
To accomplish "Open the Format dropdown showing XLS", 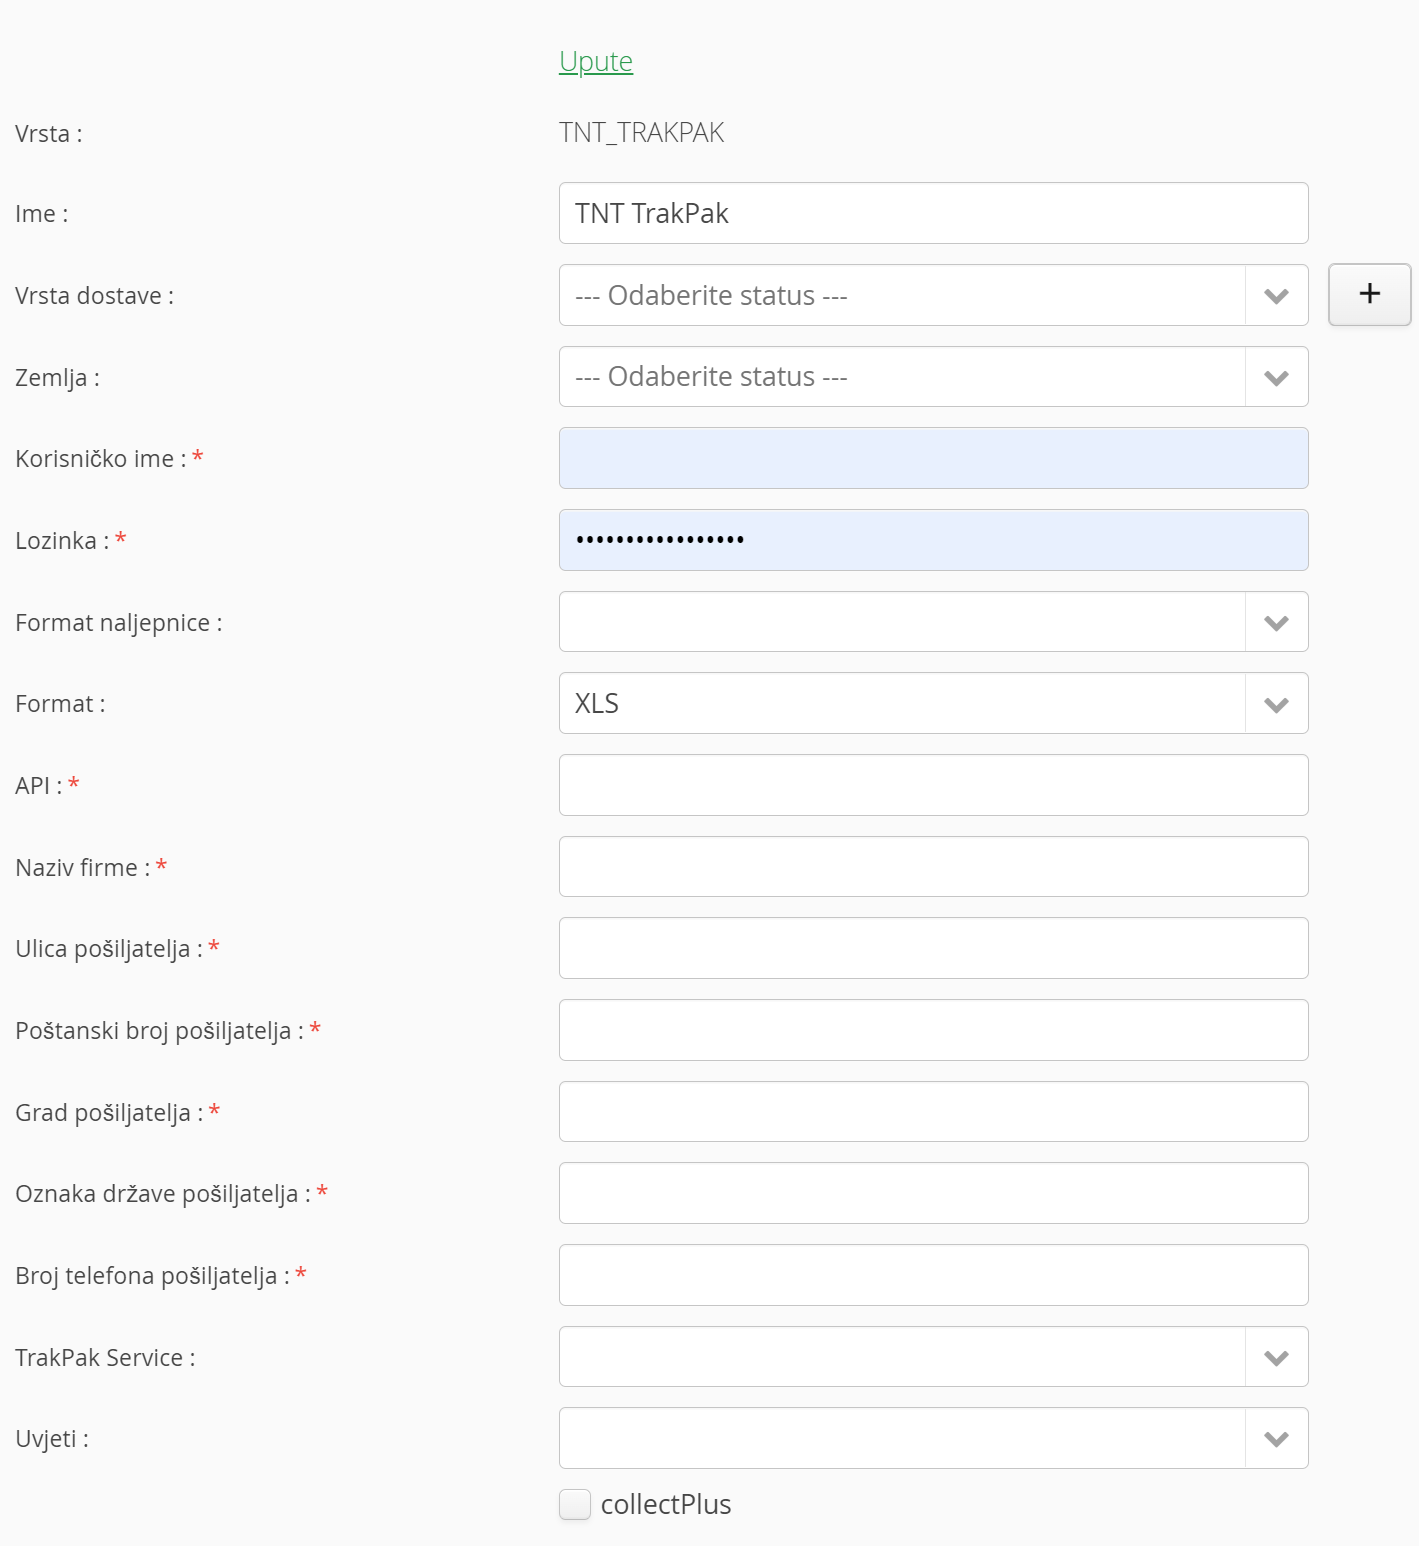I will 933,703.
